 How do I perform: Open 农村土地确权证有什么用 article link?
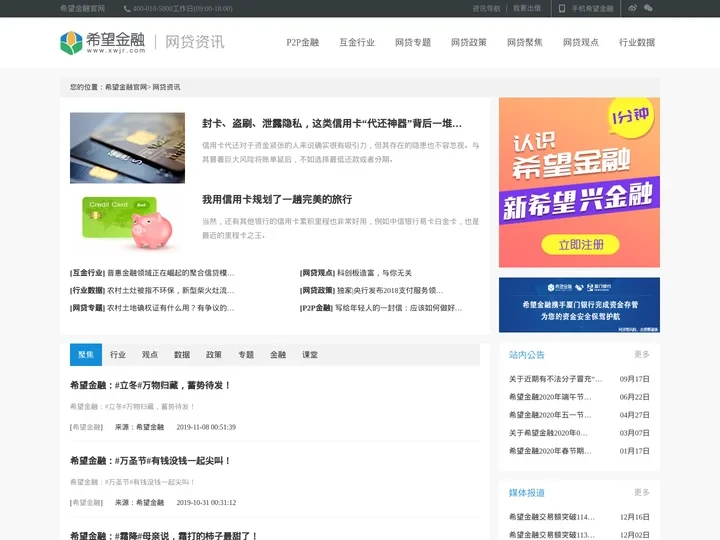tap(171, 308)
